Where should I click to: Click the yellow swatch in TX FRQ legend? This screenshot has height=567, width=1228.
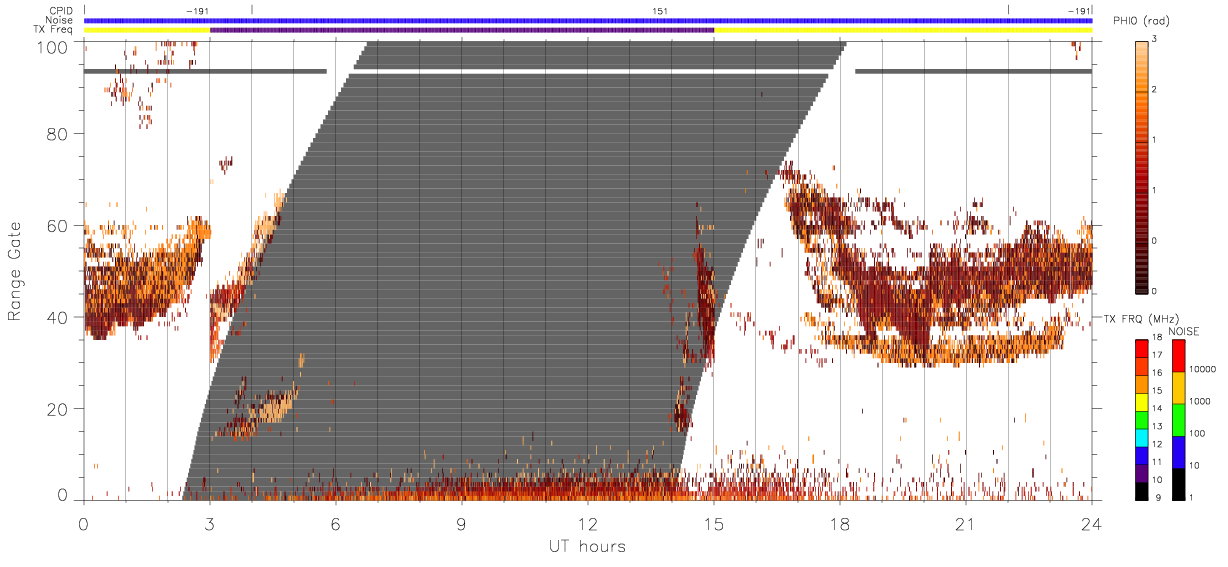pos(1141,401)
